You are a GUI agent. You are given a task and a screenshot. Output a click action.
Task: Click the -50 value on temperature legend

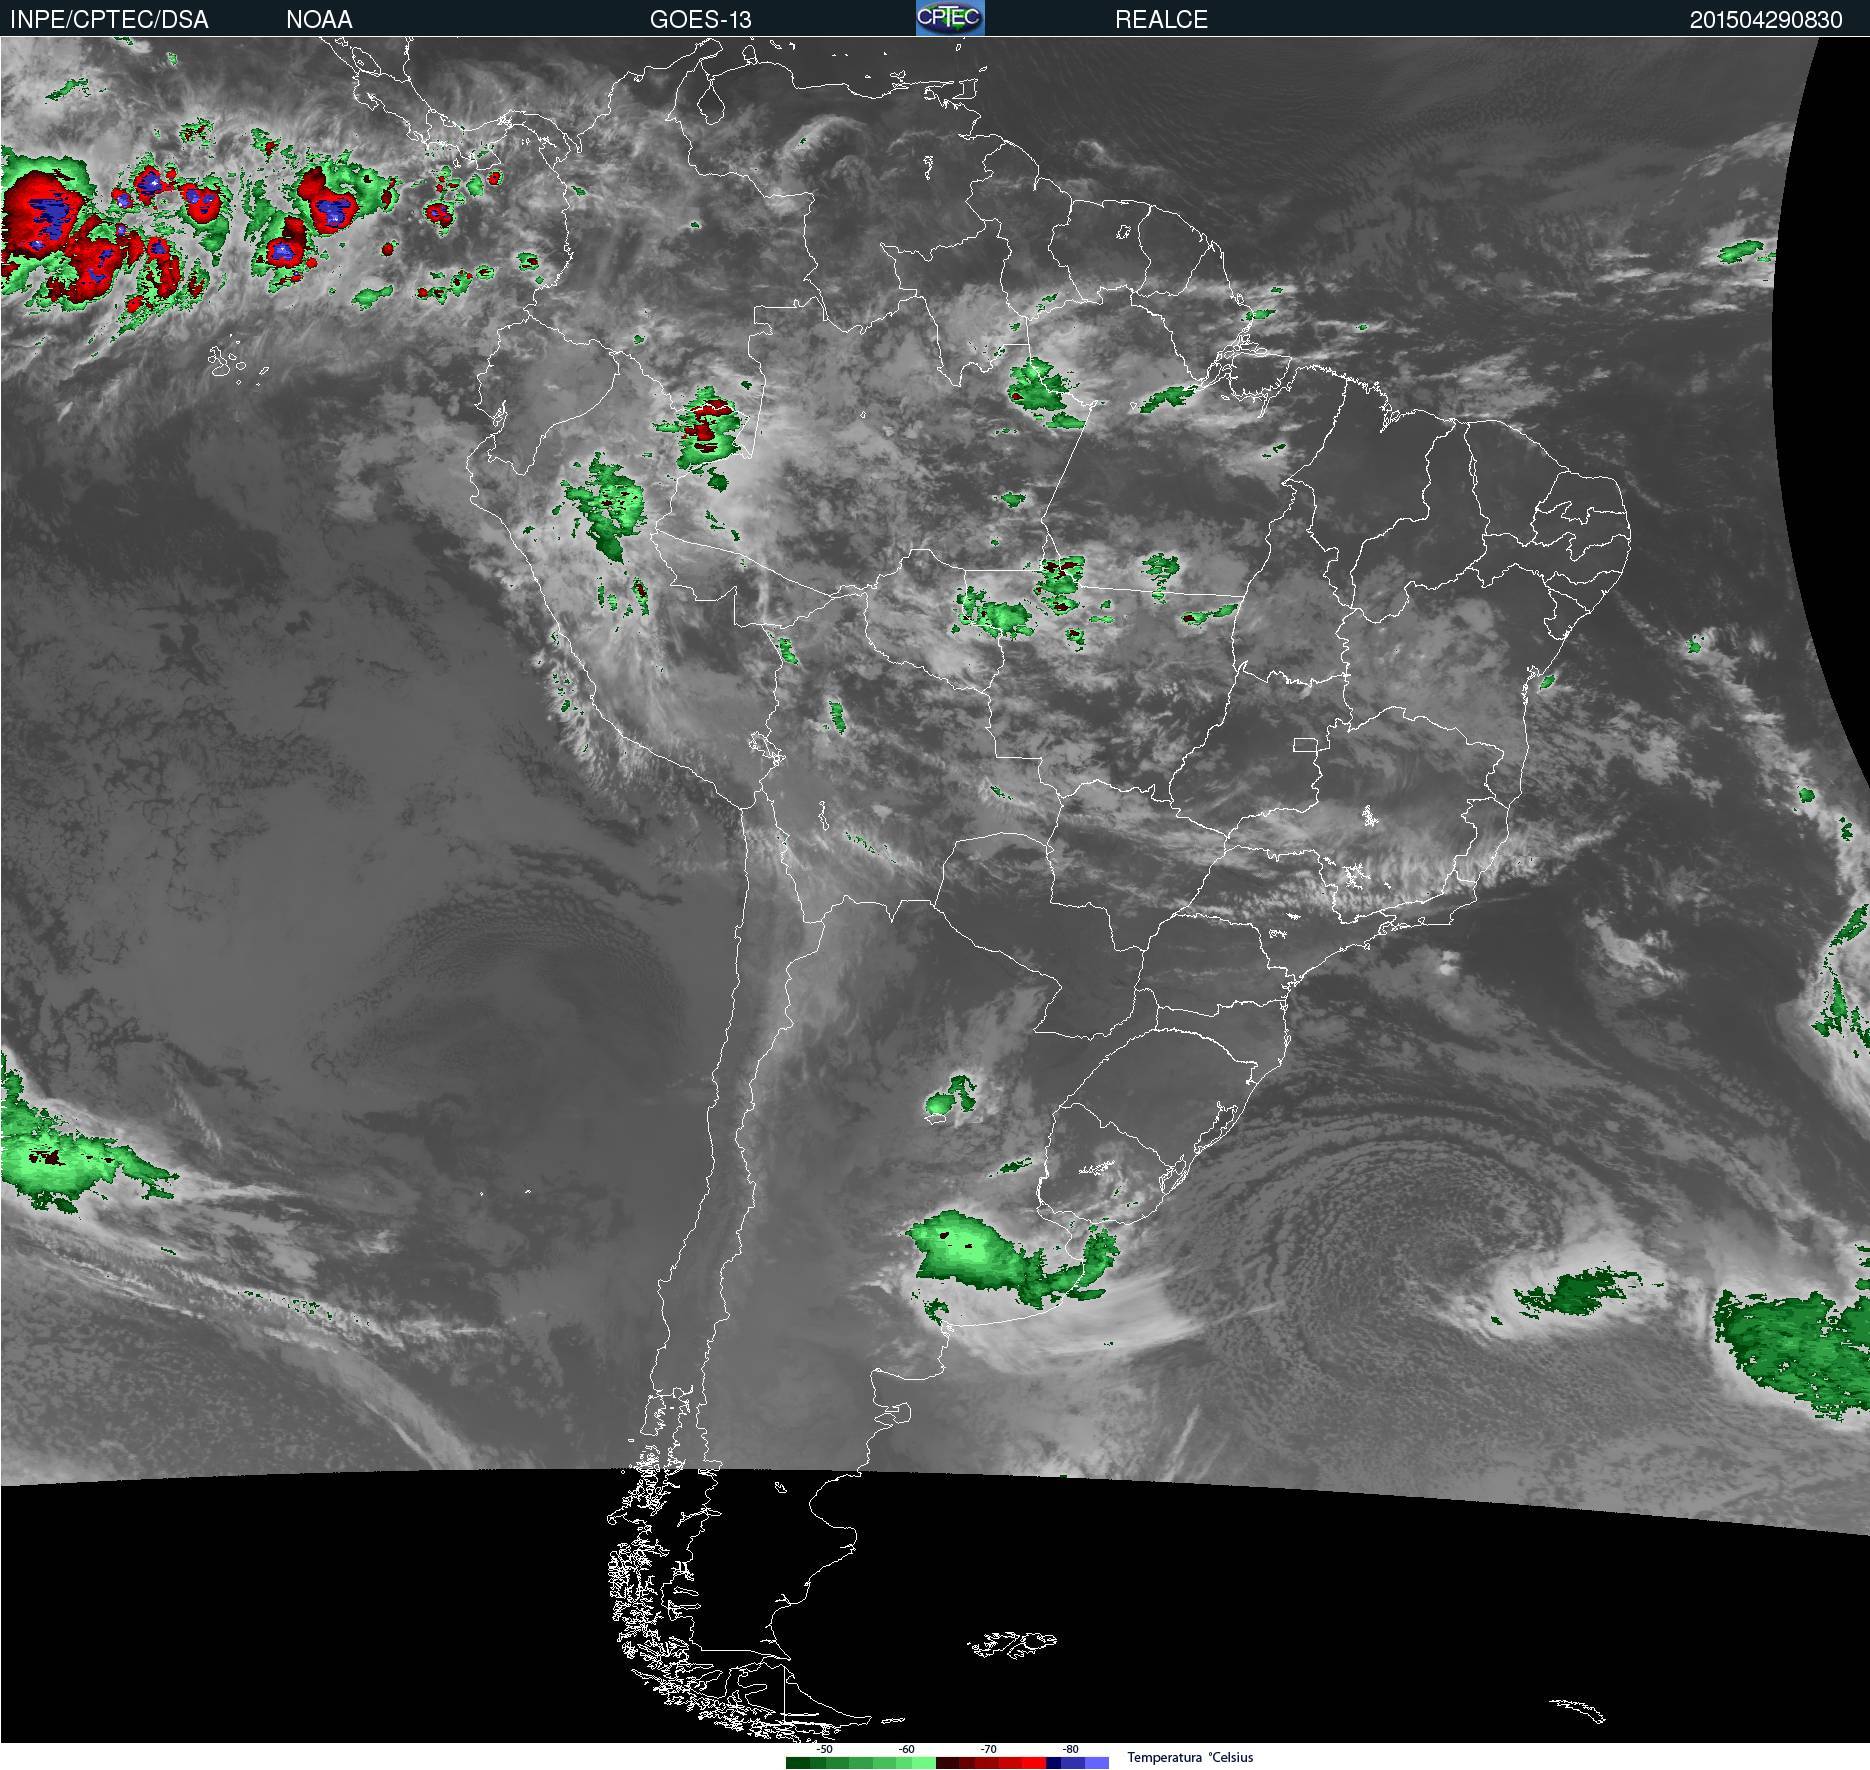coord(825,1749)
